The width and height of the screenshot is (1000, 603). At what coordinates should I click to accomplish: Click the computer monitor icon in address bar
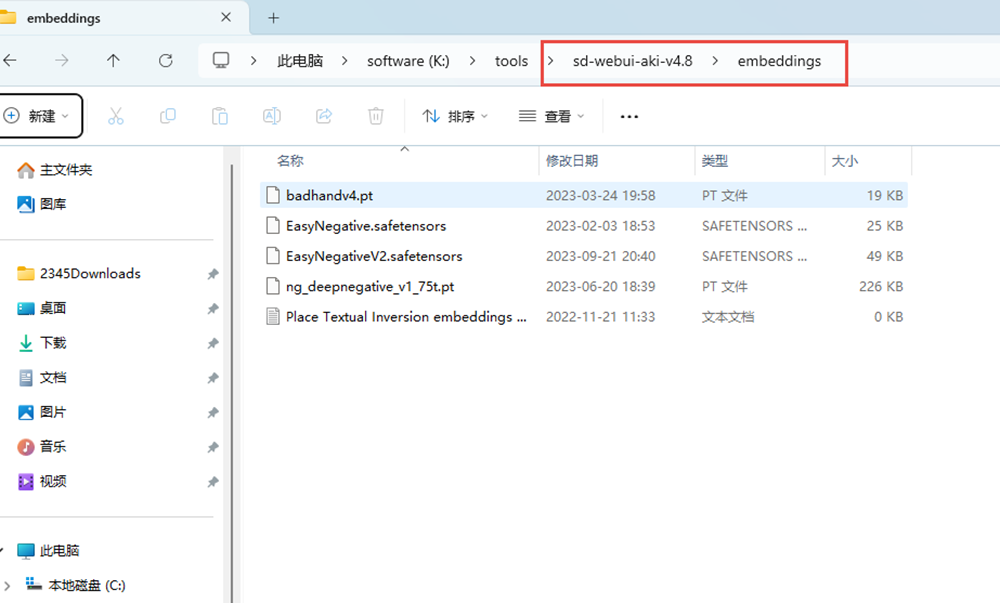(x=221, y=61)
